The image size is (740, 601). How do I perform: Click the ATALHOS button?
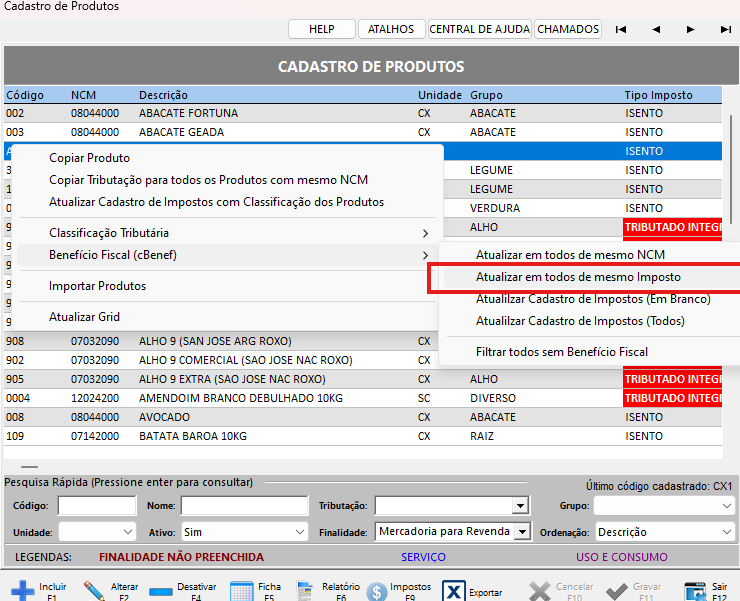pos(391,29)
